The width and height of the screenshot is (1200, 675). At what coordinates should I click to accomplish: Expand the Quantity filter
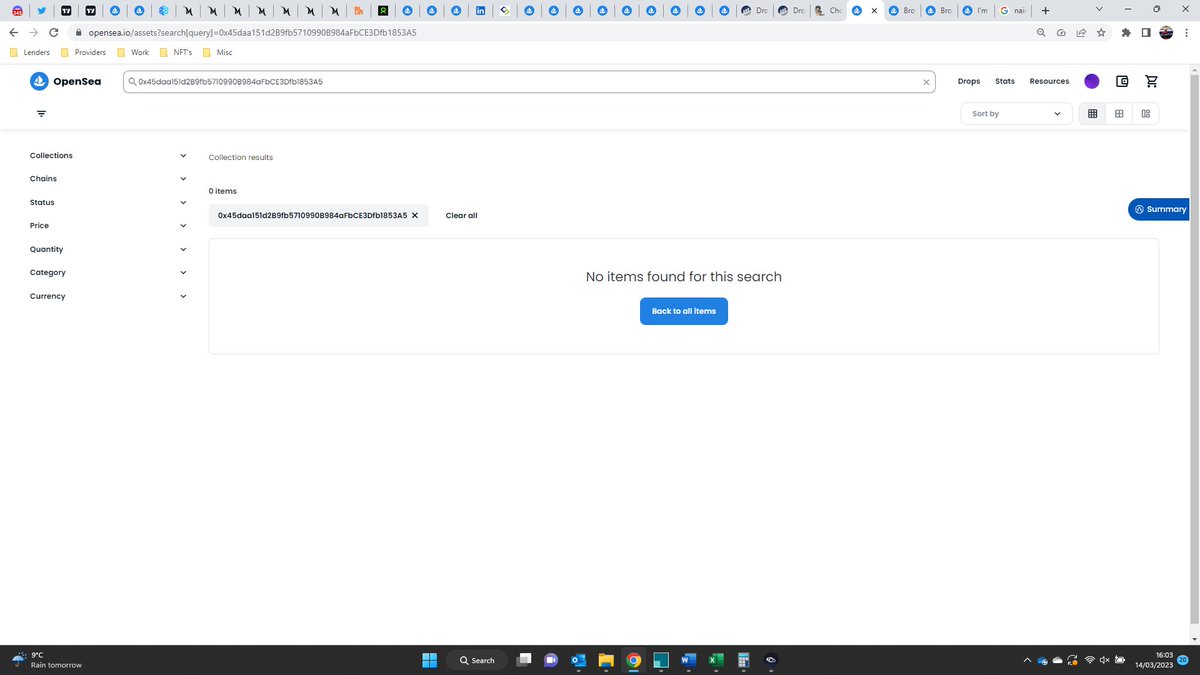(108, 249)
